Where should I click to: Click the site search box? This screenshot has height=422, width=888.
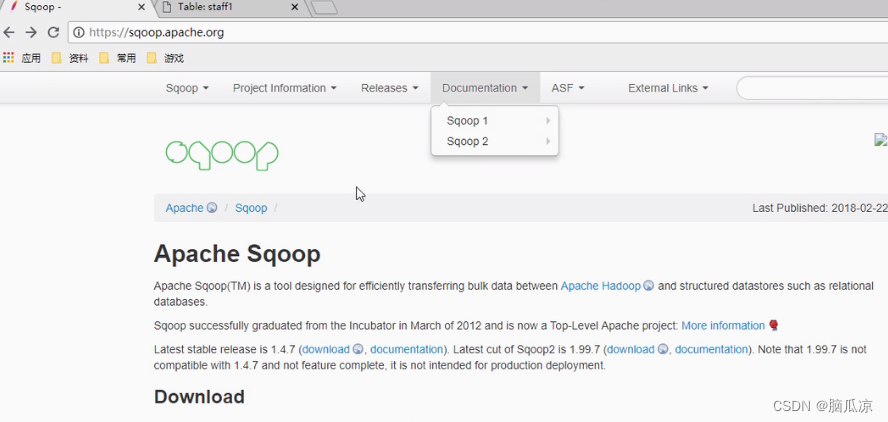coord(812,88)
